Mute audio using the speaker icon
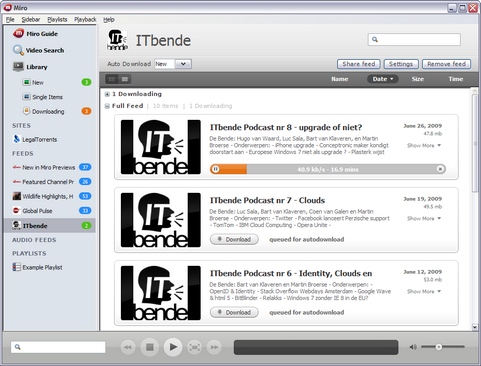 [413, 347]
